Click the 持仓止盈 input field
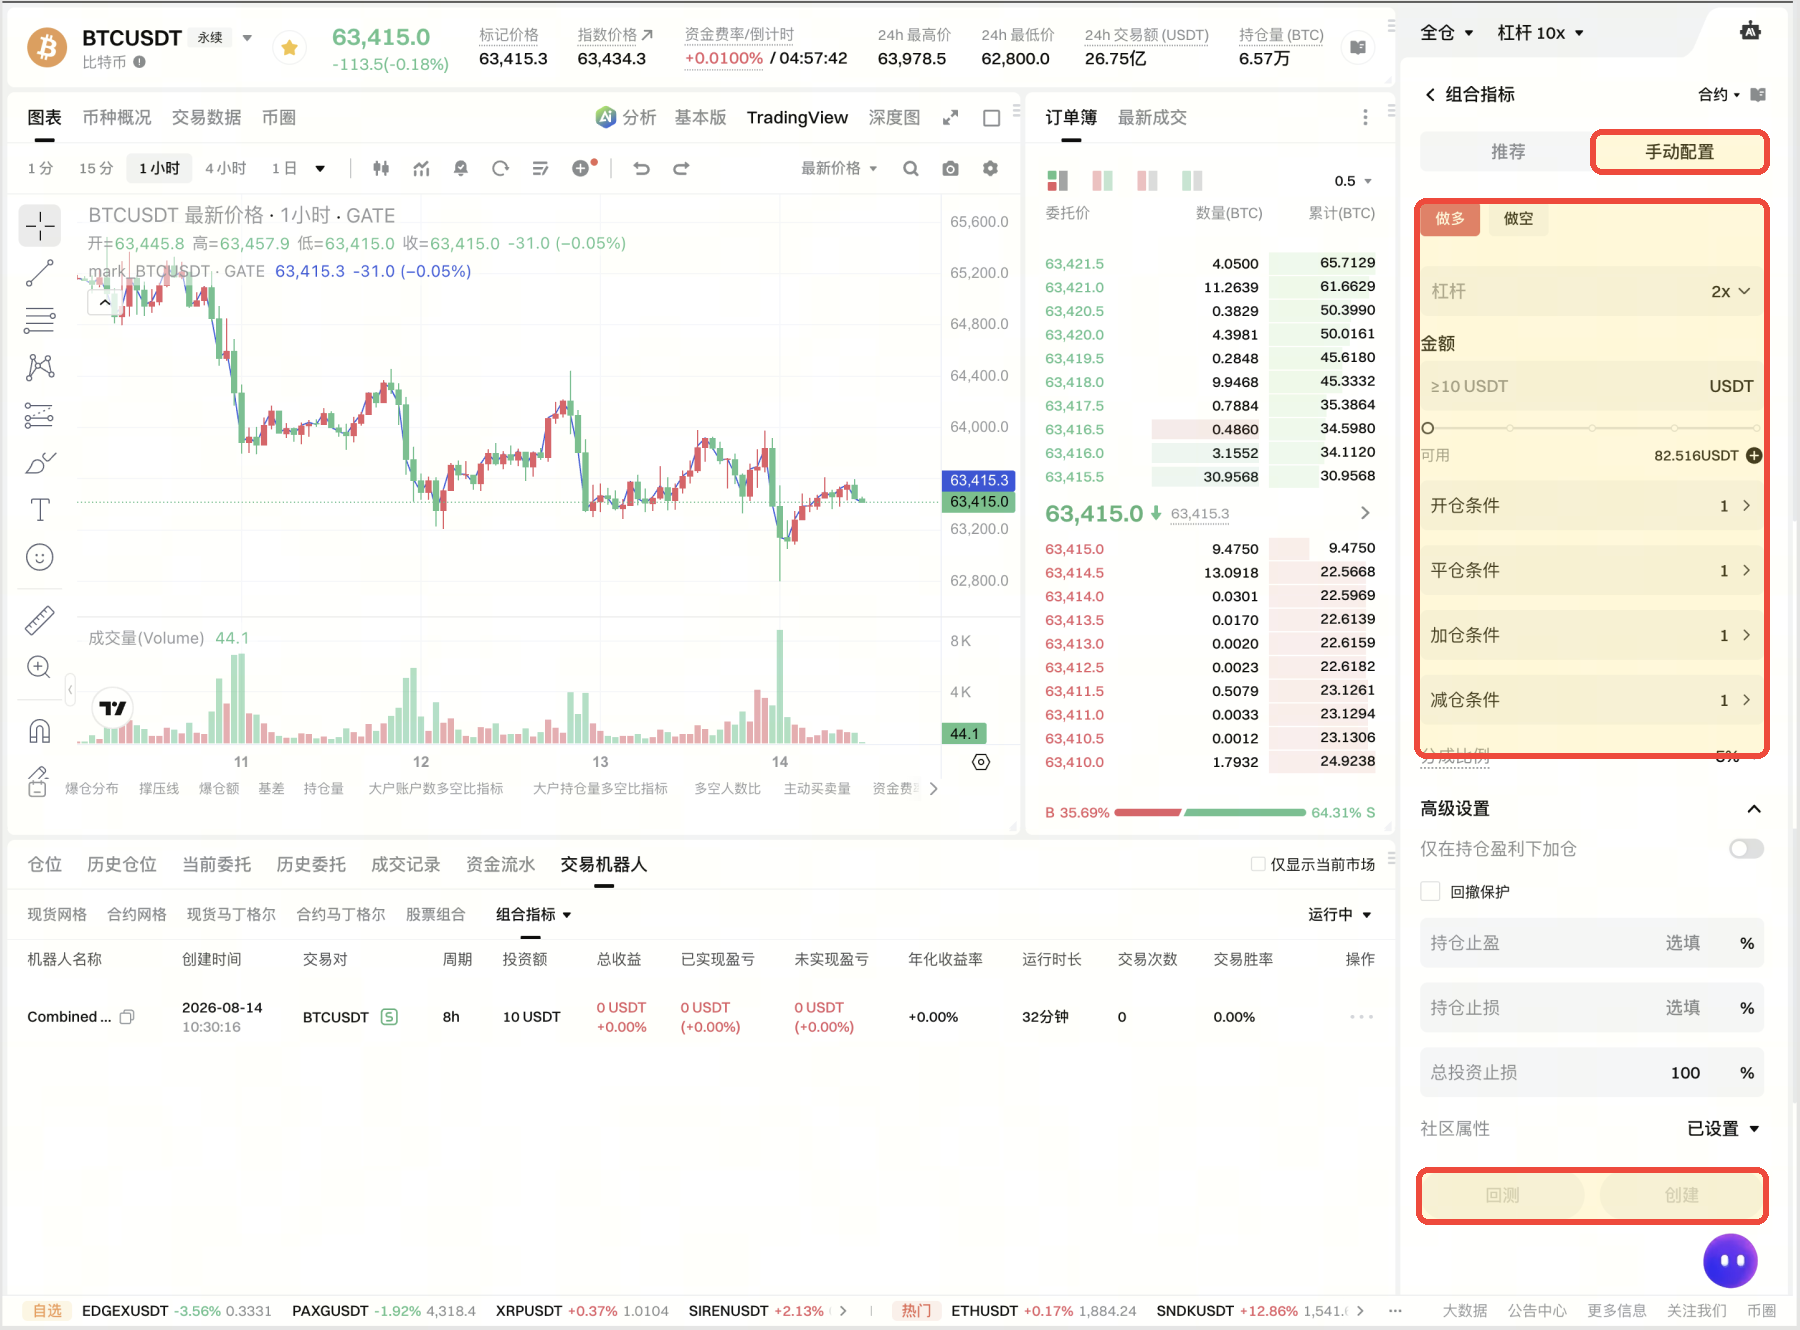 pos(1591,943)
